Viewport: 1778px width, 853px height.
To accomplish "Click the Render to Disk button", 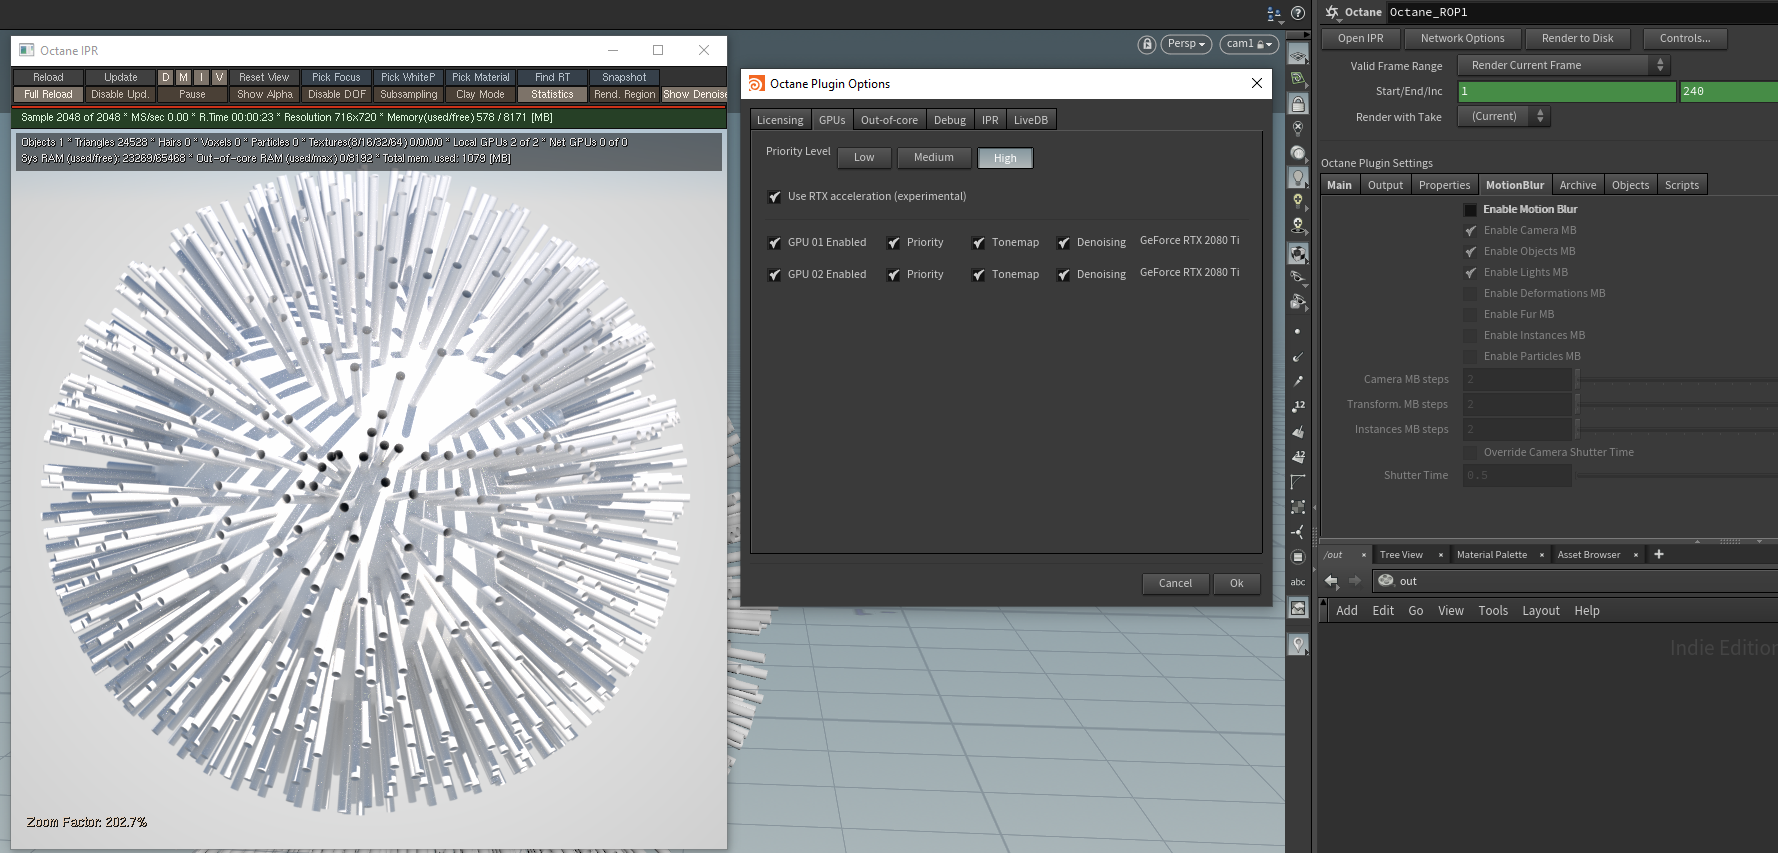I will (1577, 38).
